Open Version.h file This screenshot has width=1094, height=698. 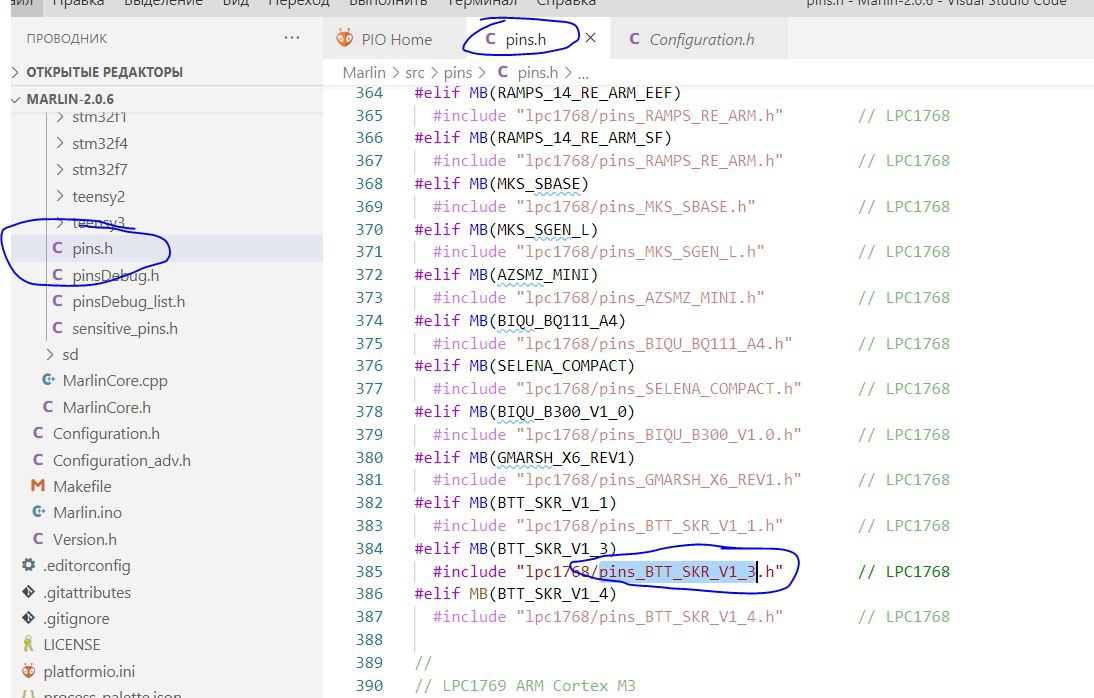pyautogui.click(x=84, y=540)
